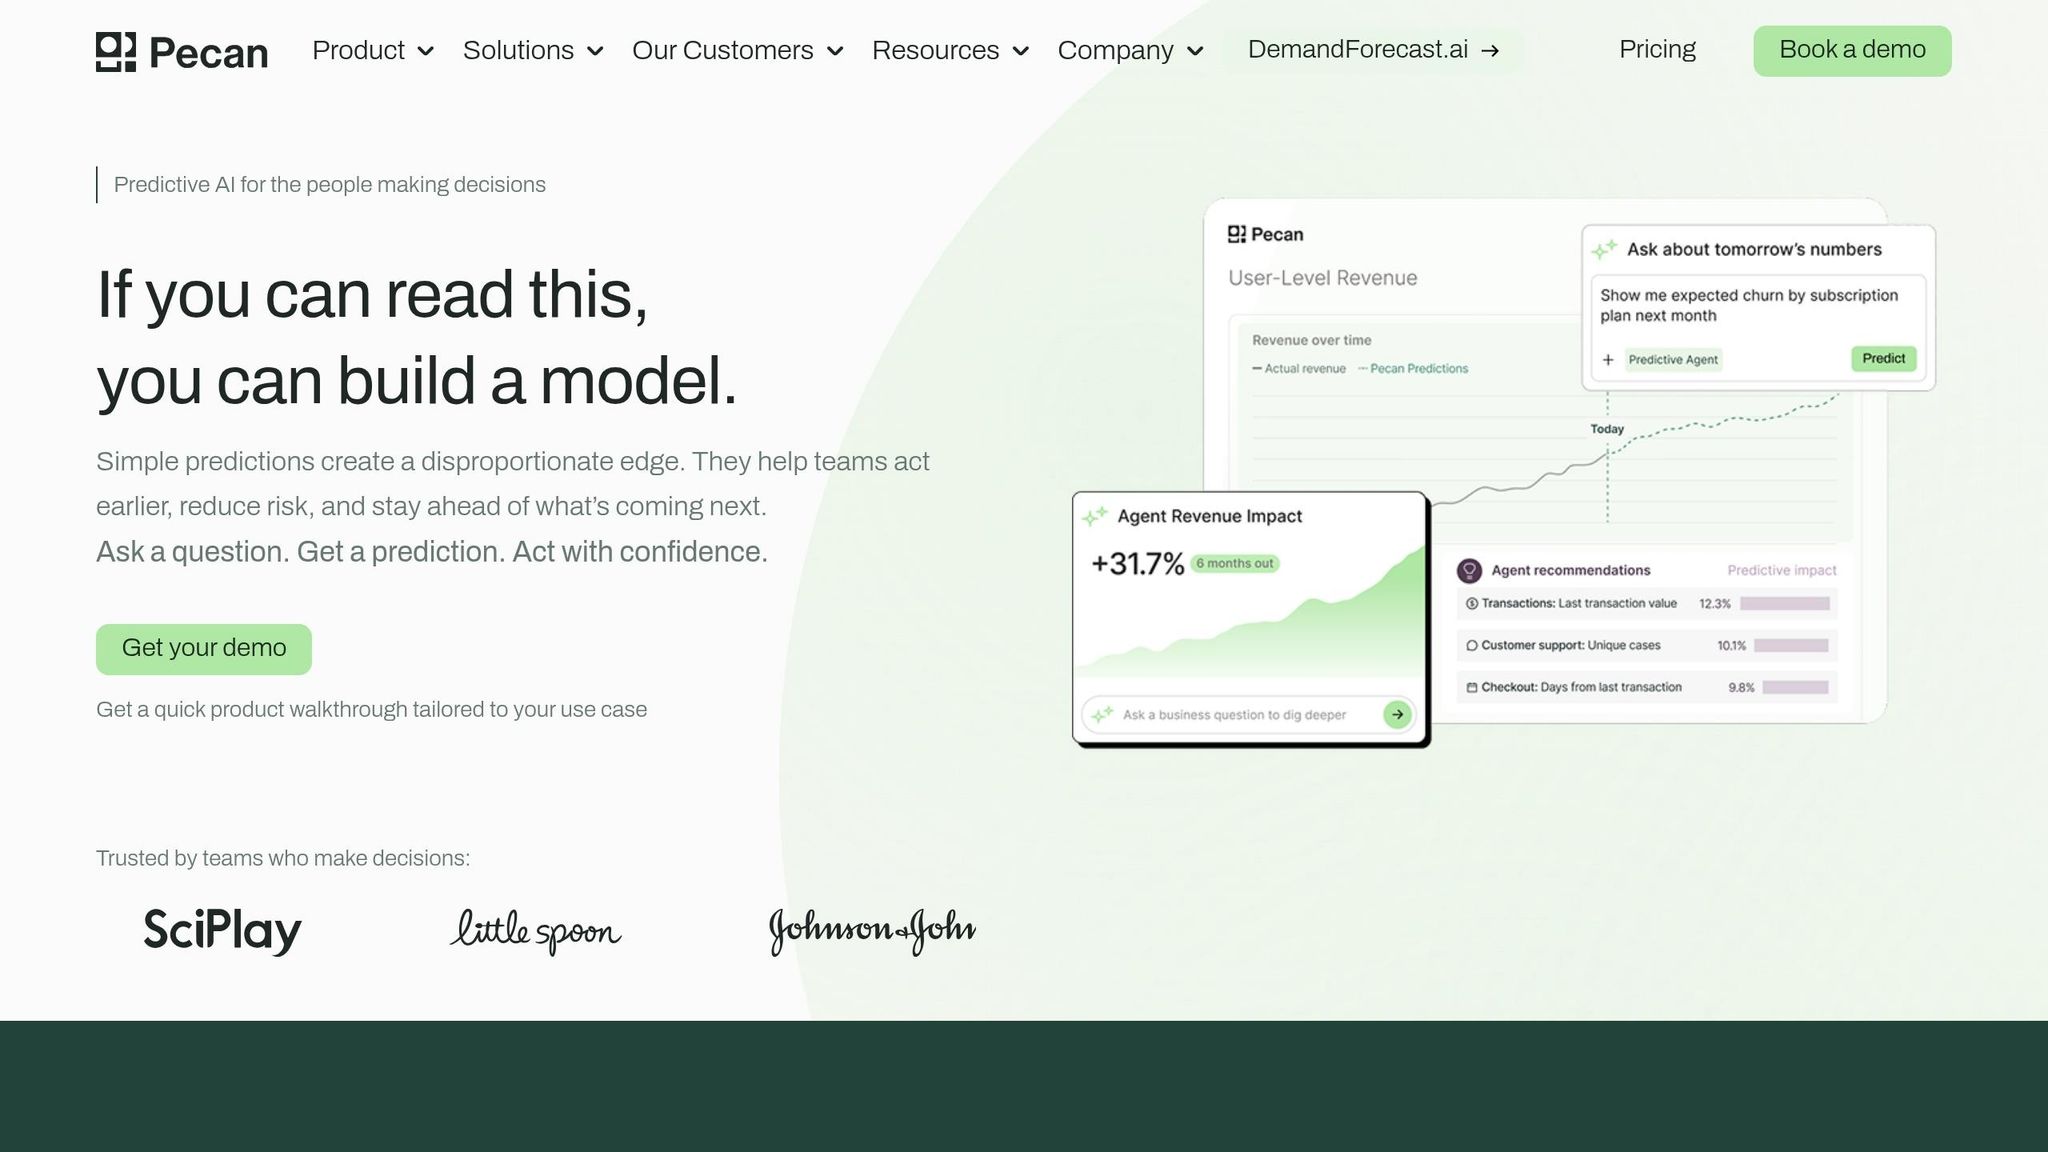Click the sparkle icon by Agent Revenue Impact
2048x1152 pixels.
pos(1095,516)
